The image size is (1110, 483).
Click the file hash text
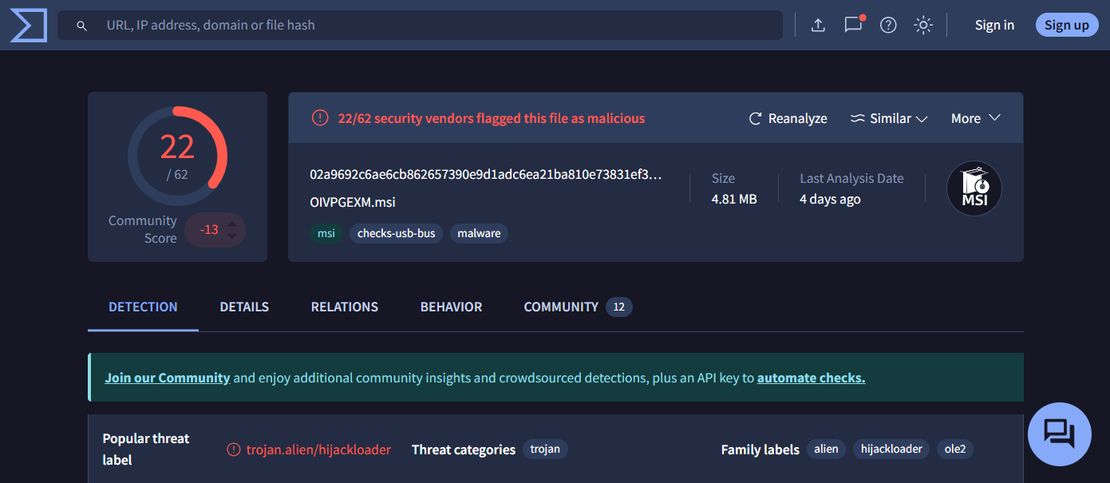[x=486, y=174]
